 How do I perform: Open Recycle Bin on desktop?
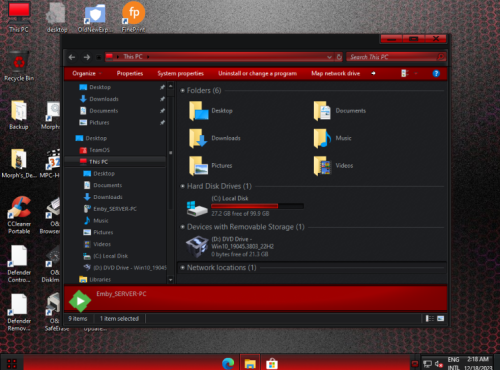point(19,67)
